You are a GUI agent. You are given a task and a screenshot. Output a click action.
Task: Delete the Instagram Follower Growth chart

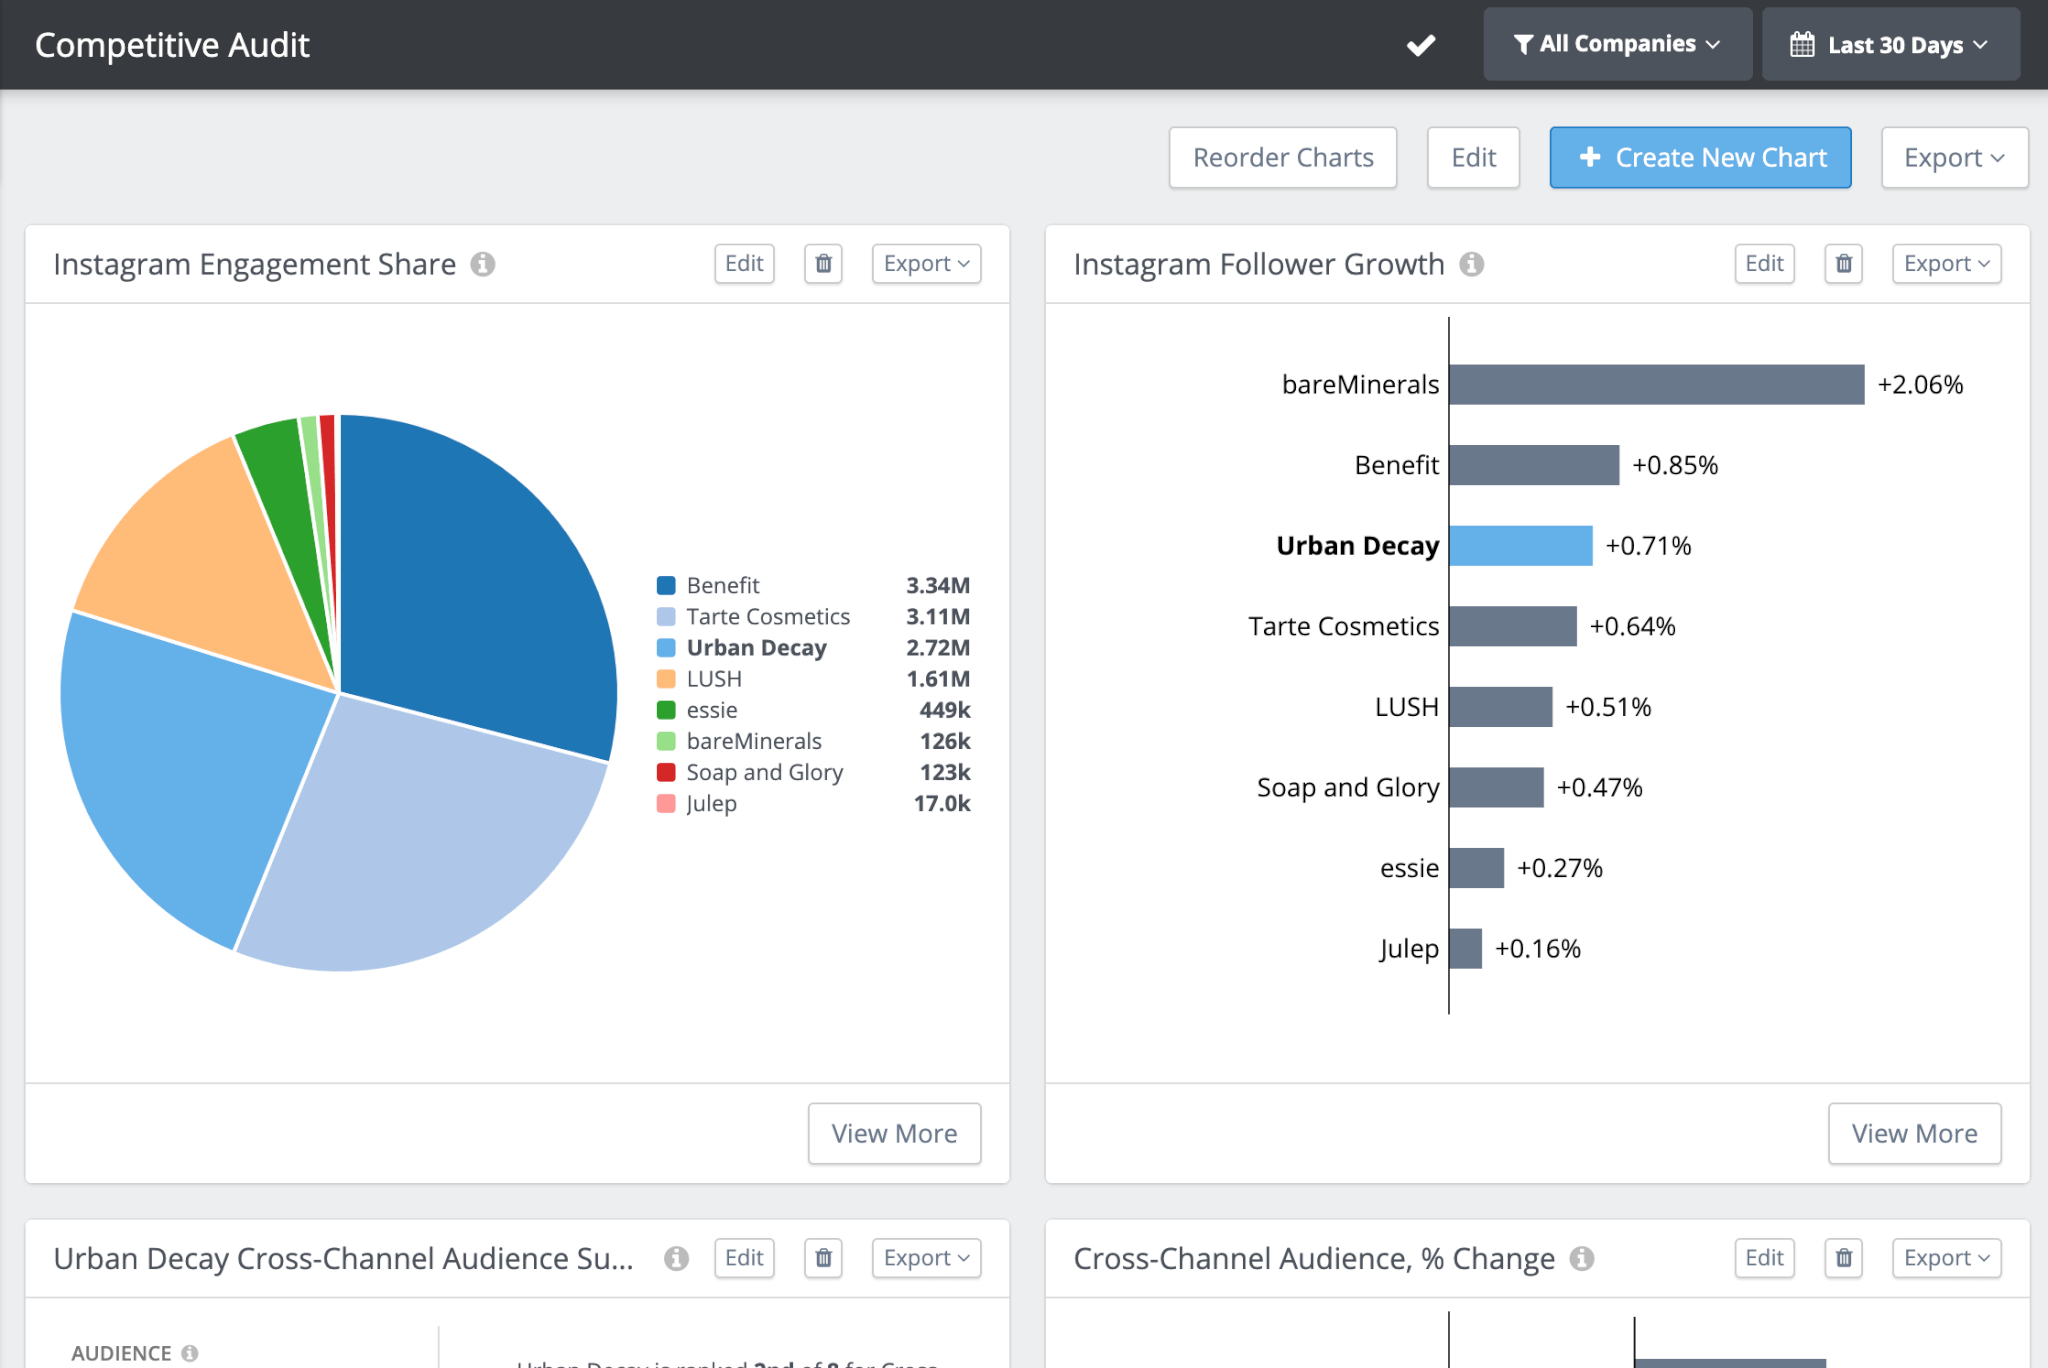1843,264
